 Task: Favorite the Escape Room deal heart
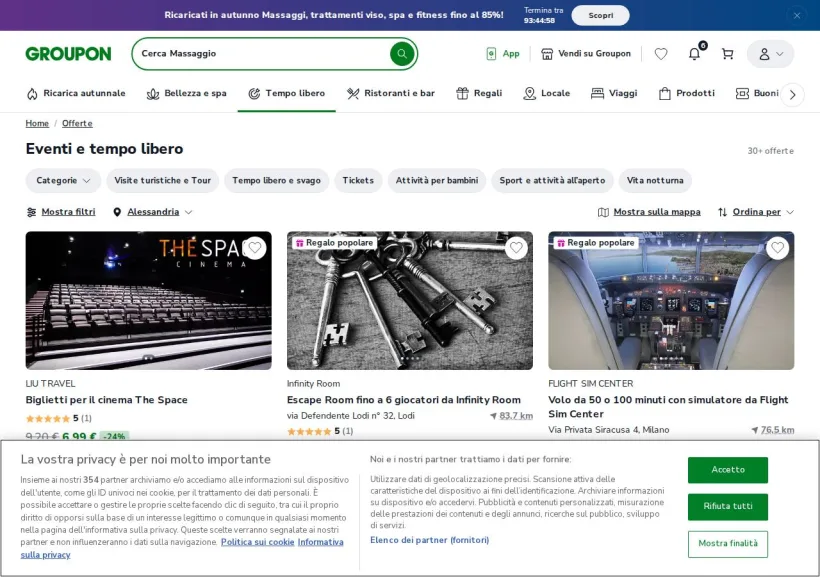coord(516,248)
